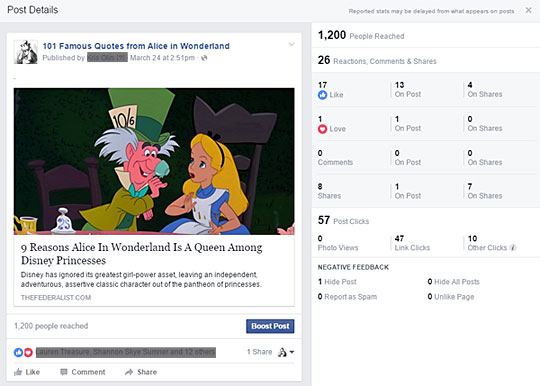
Task: Click the Comment speech bubble icon
Action: point(64,372)
